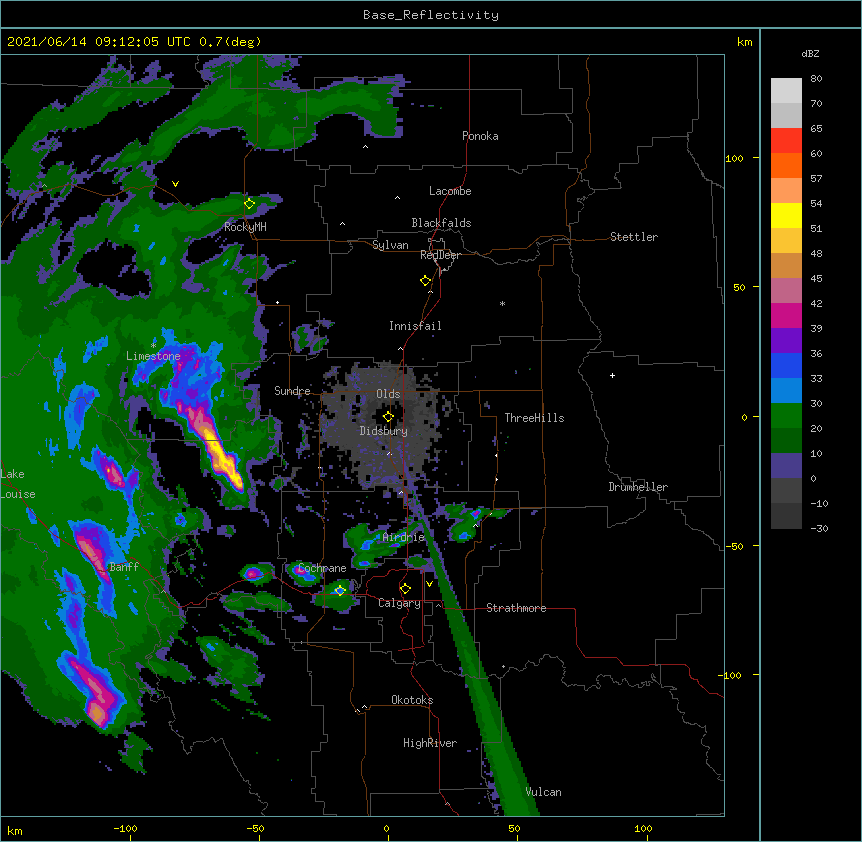Click the yellow diamond marker above RockyMH

(x=250, y=203)
